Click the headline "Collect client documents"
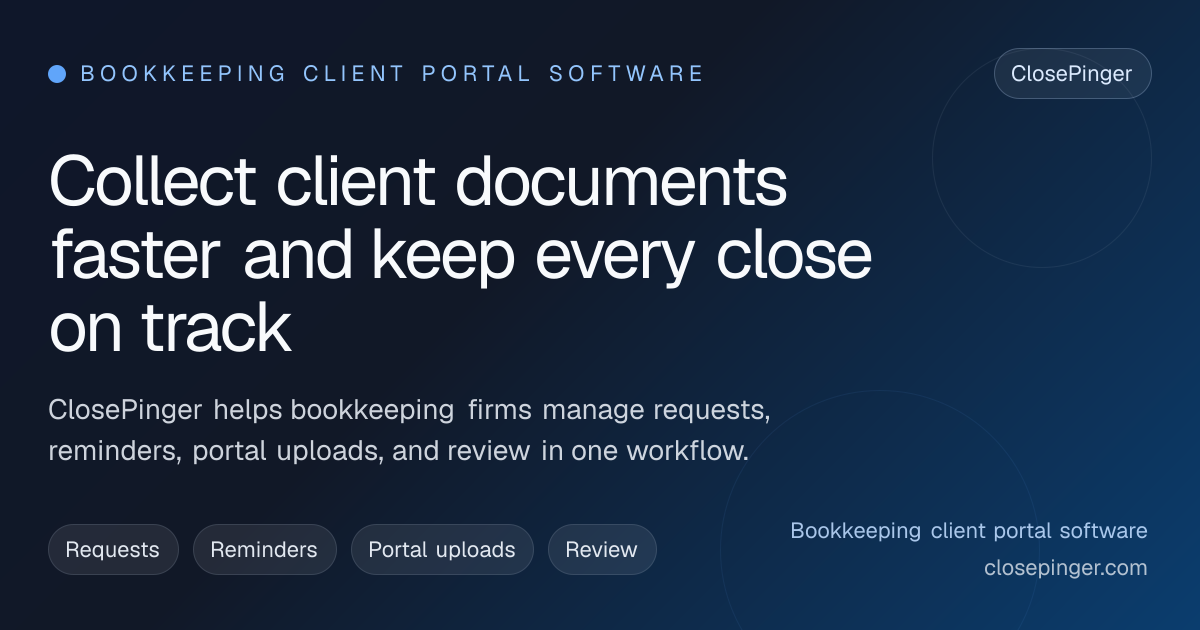 pyautogui.click(x=460, y=256)
